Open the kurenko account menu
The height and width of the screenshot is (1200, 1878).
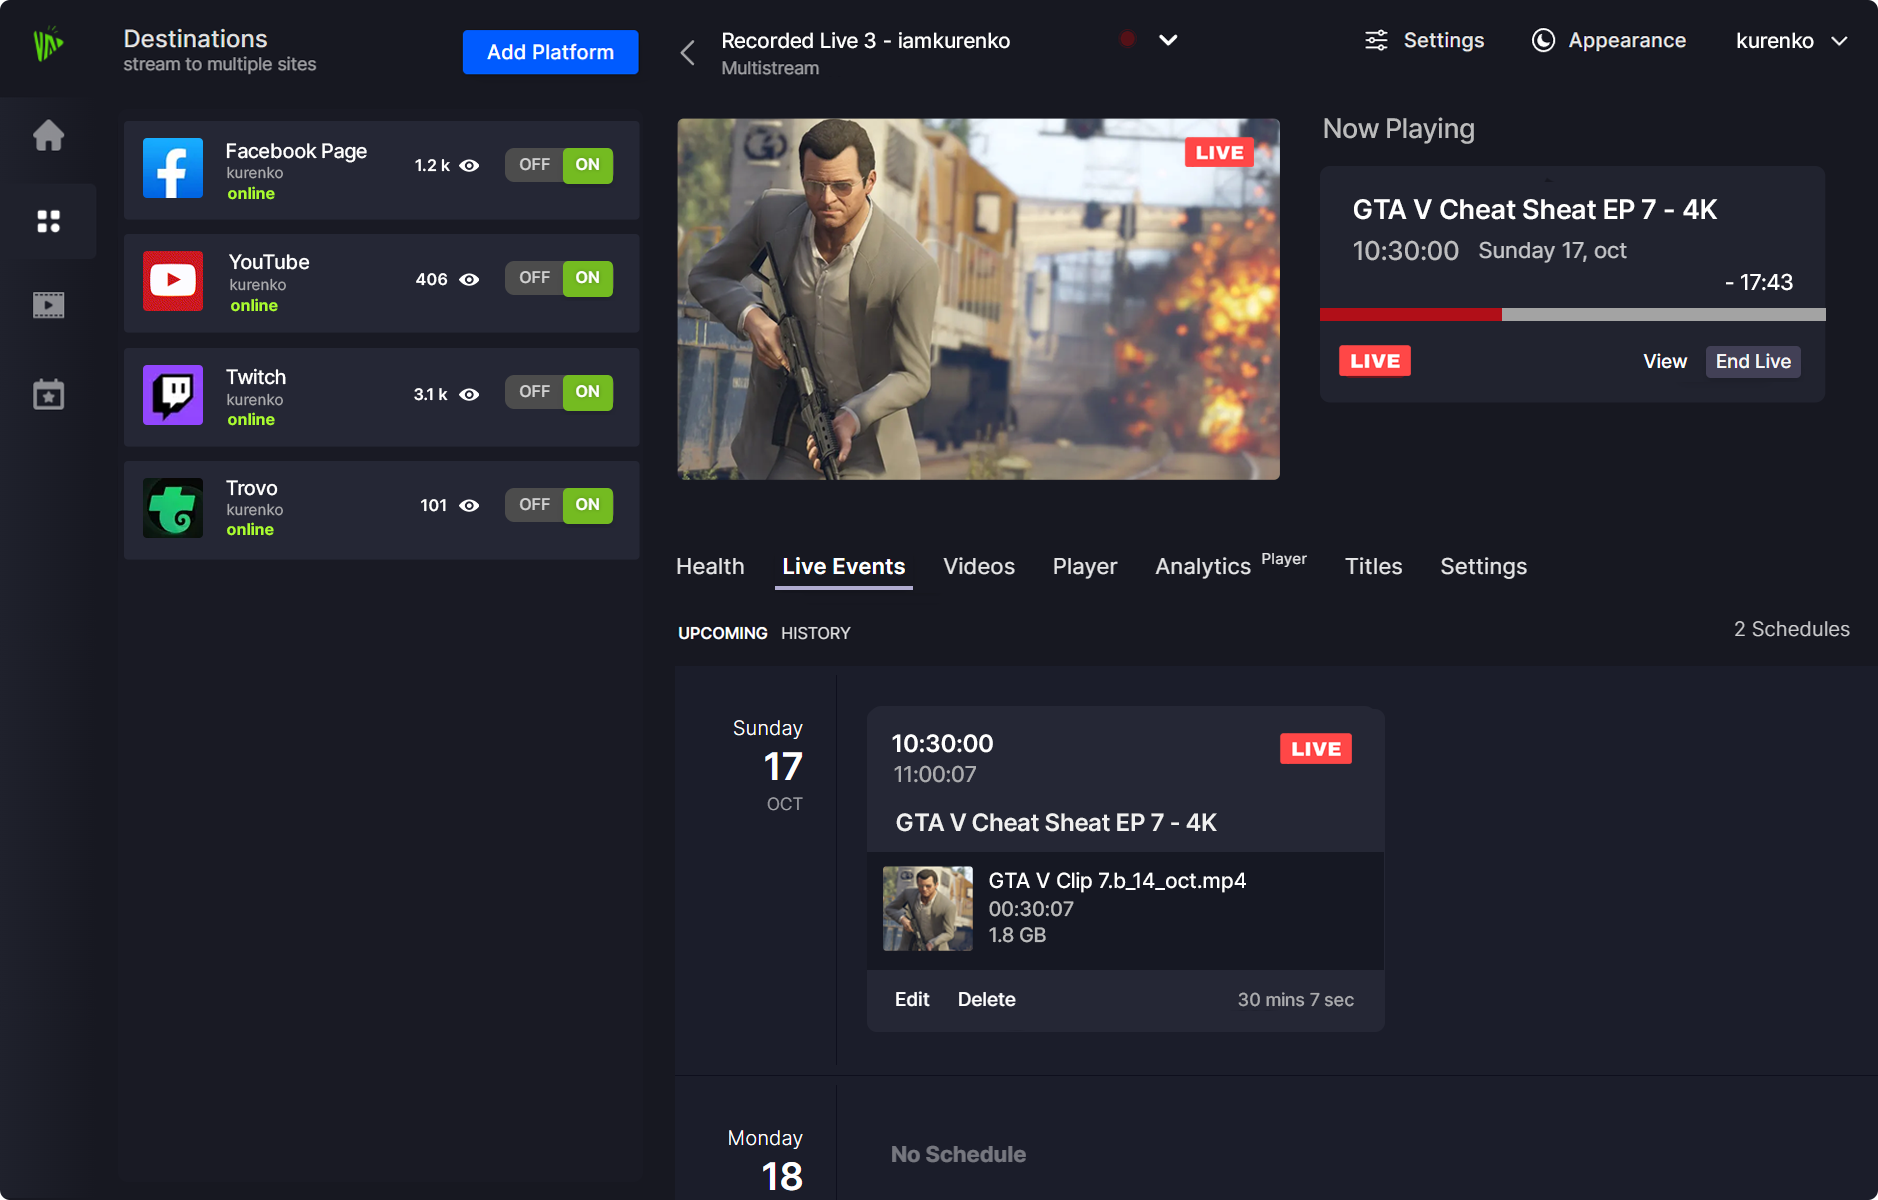click(x=1791, y=41)
